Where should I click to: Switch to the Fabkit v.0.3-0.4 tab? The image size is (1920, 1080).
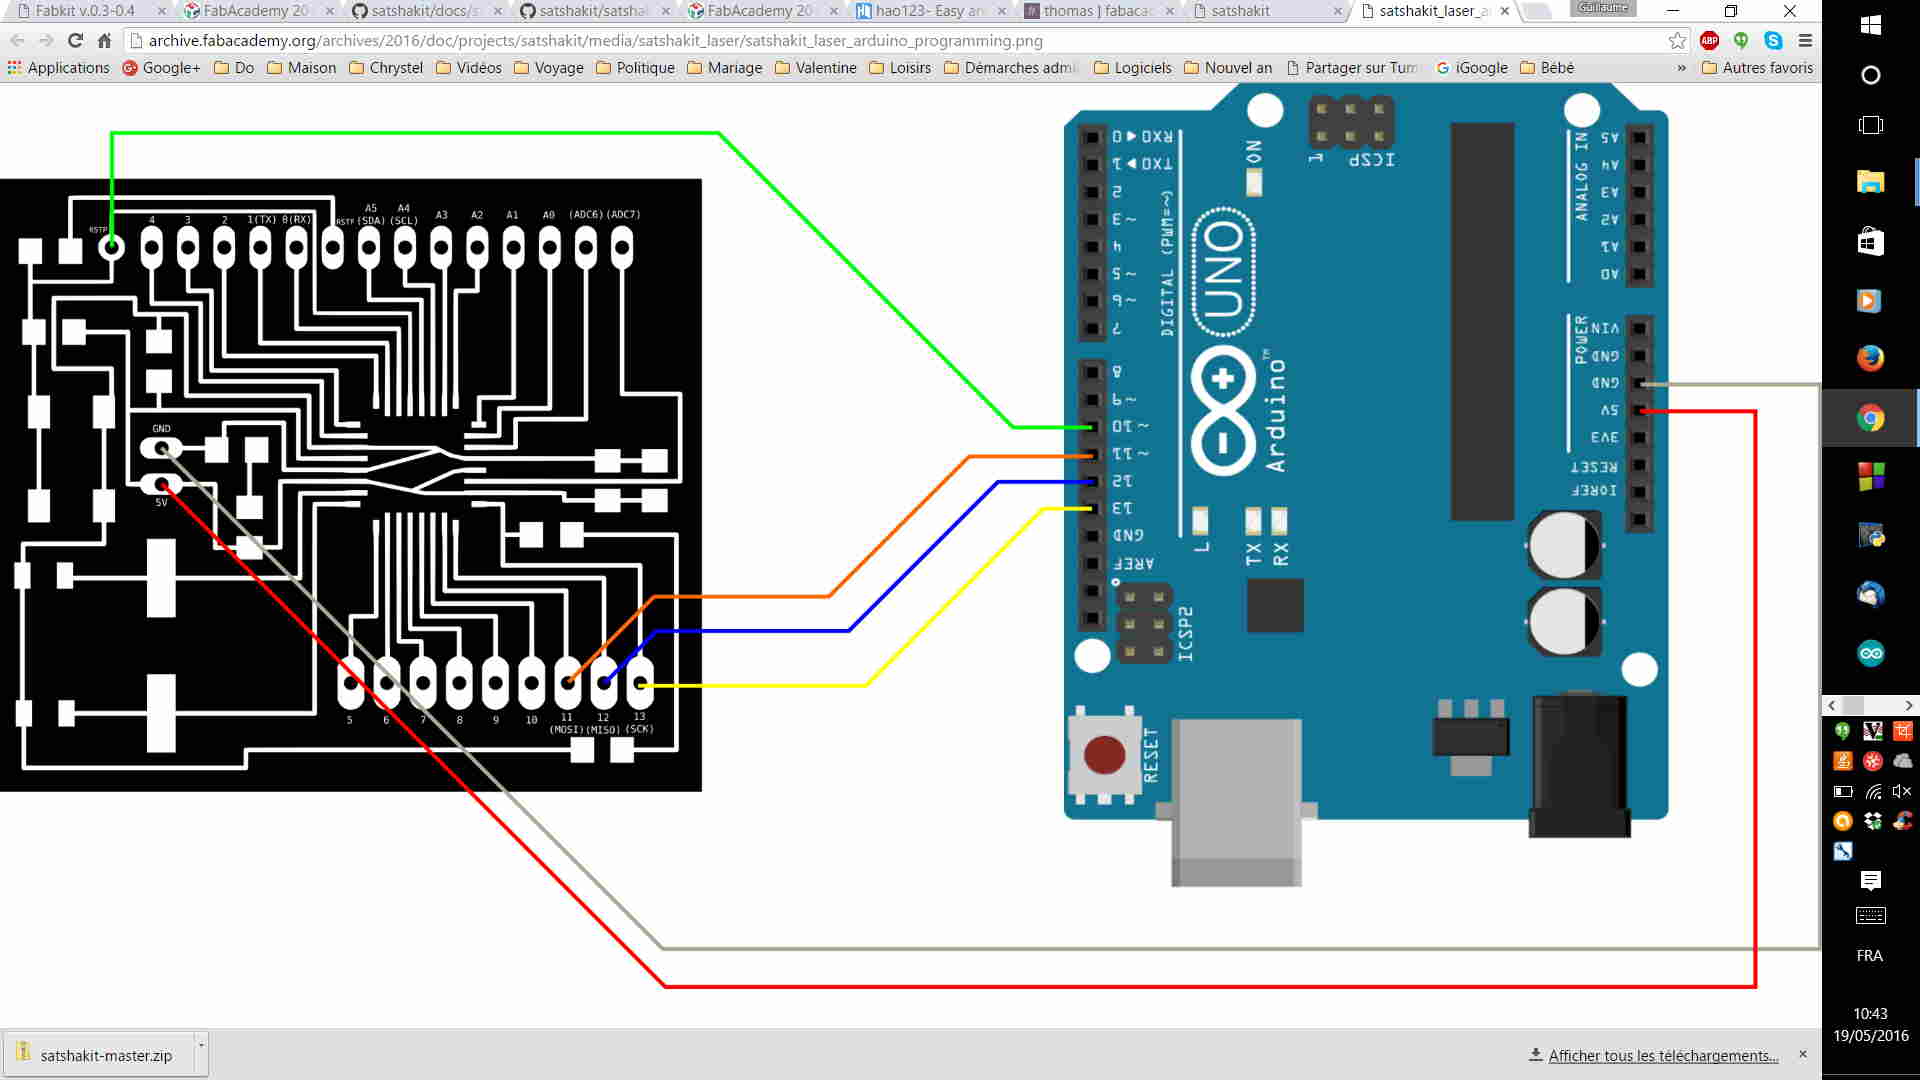click(x=84, y=11)
